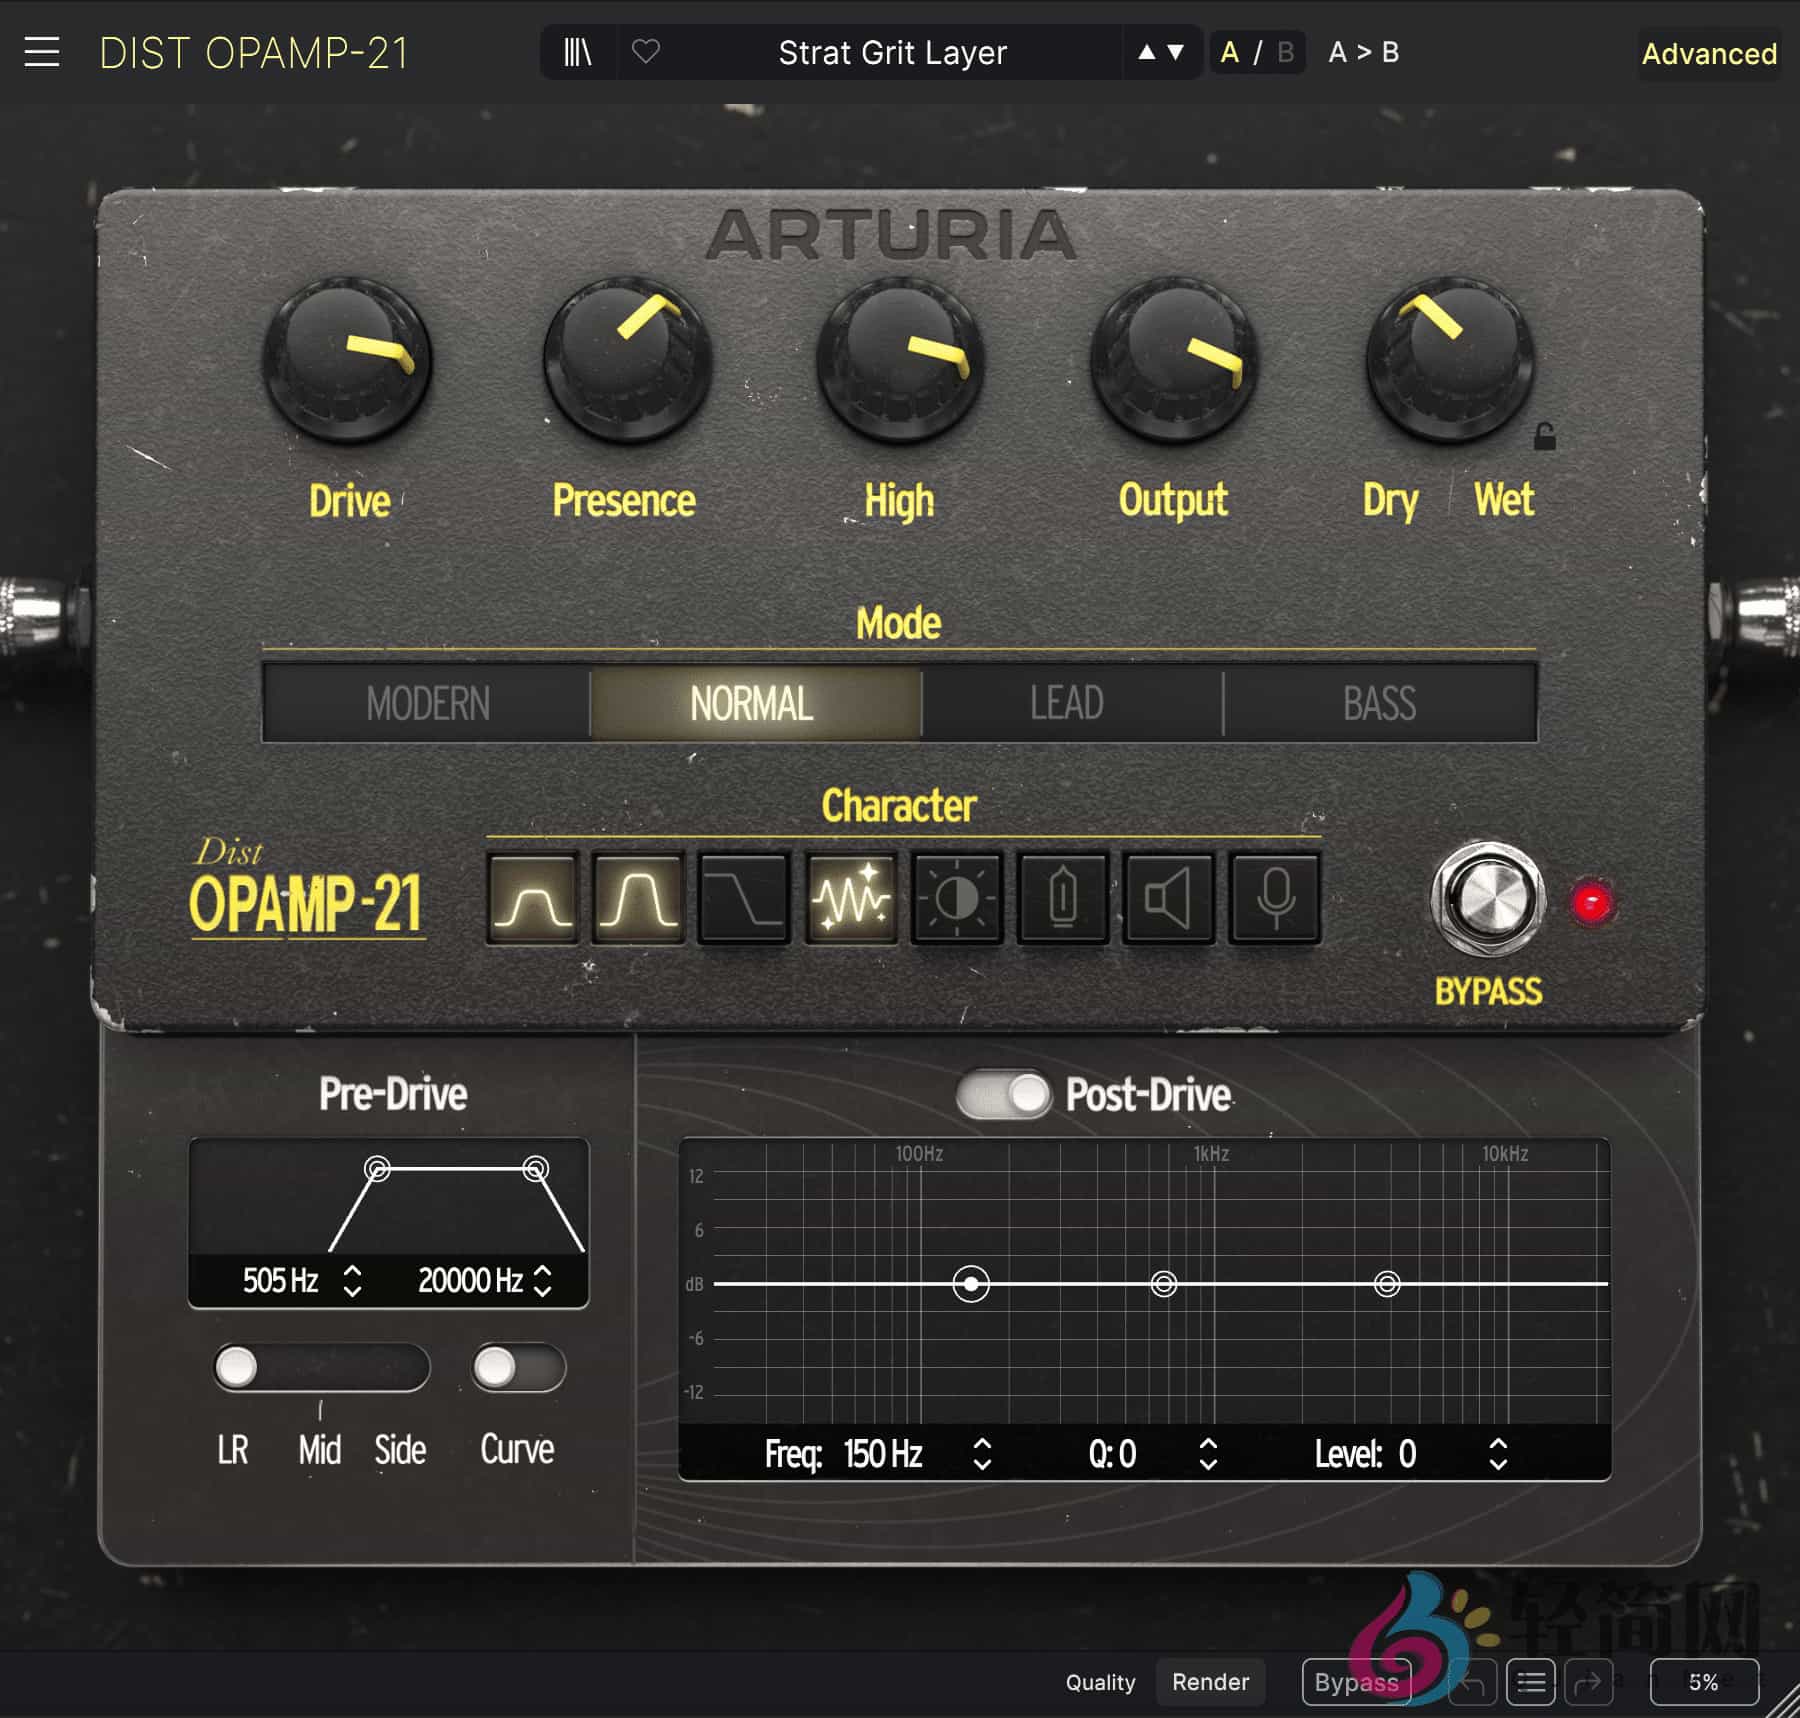
Task: Click the Post-Drive Level stepper arrows
Action: coord(1497,1454)
